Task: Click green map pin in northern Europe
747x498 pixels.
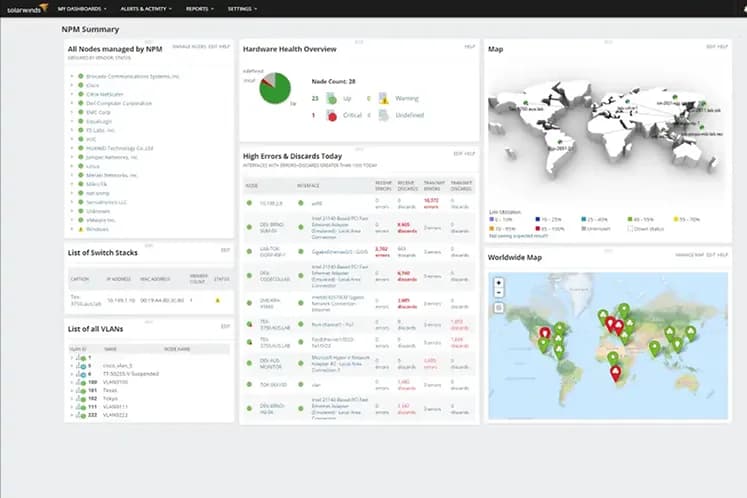Action: tap(624, 312)
